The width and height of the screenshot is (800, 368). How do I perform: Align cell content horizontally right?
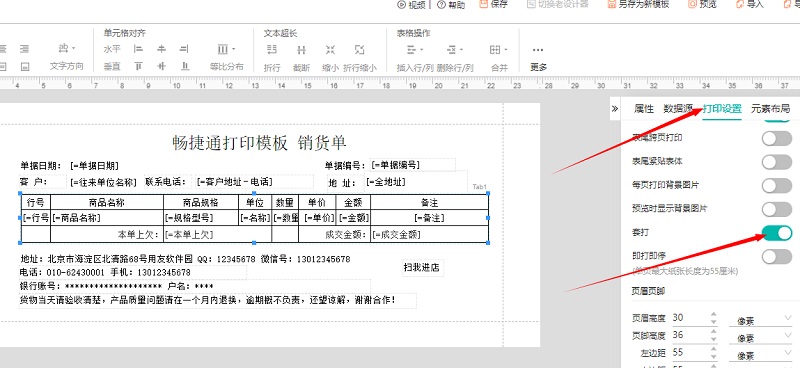click(x=184, y=50)
